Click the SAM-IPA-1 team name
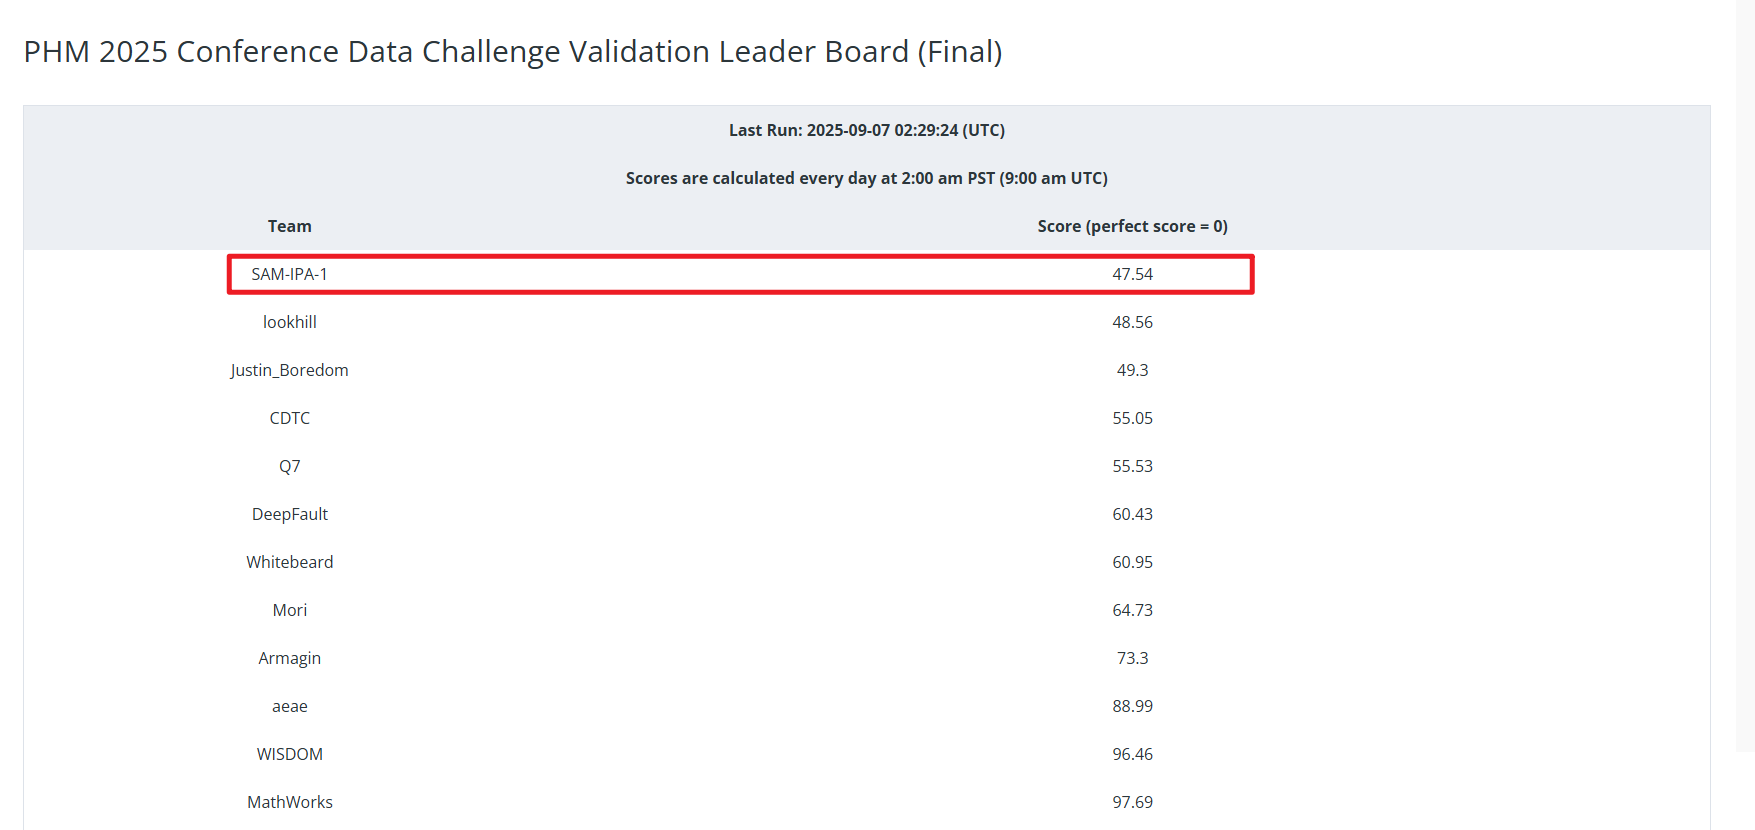The image size is (1755, 830). (x=289, y=274)
